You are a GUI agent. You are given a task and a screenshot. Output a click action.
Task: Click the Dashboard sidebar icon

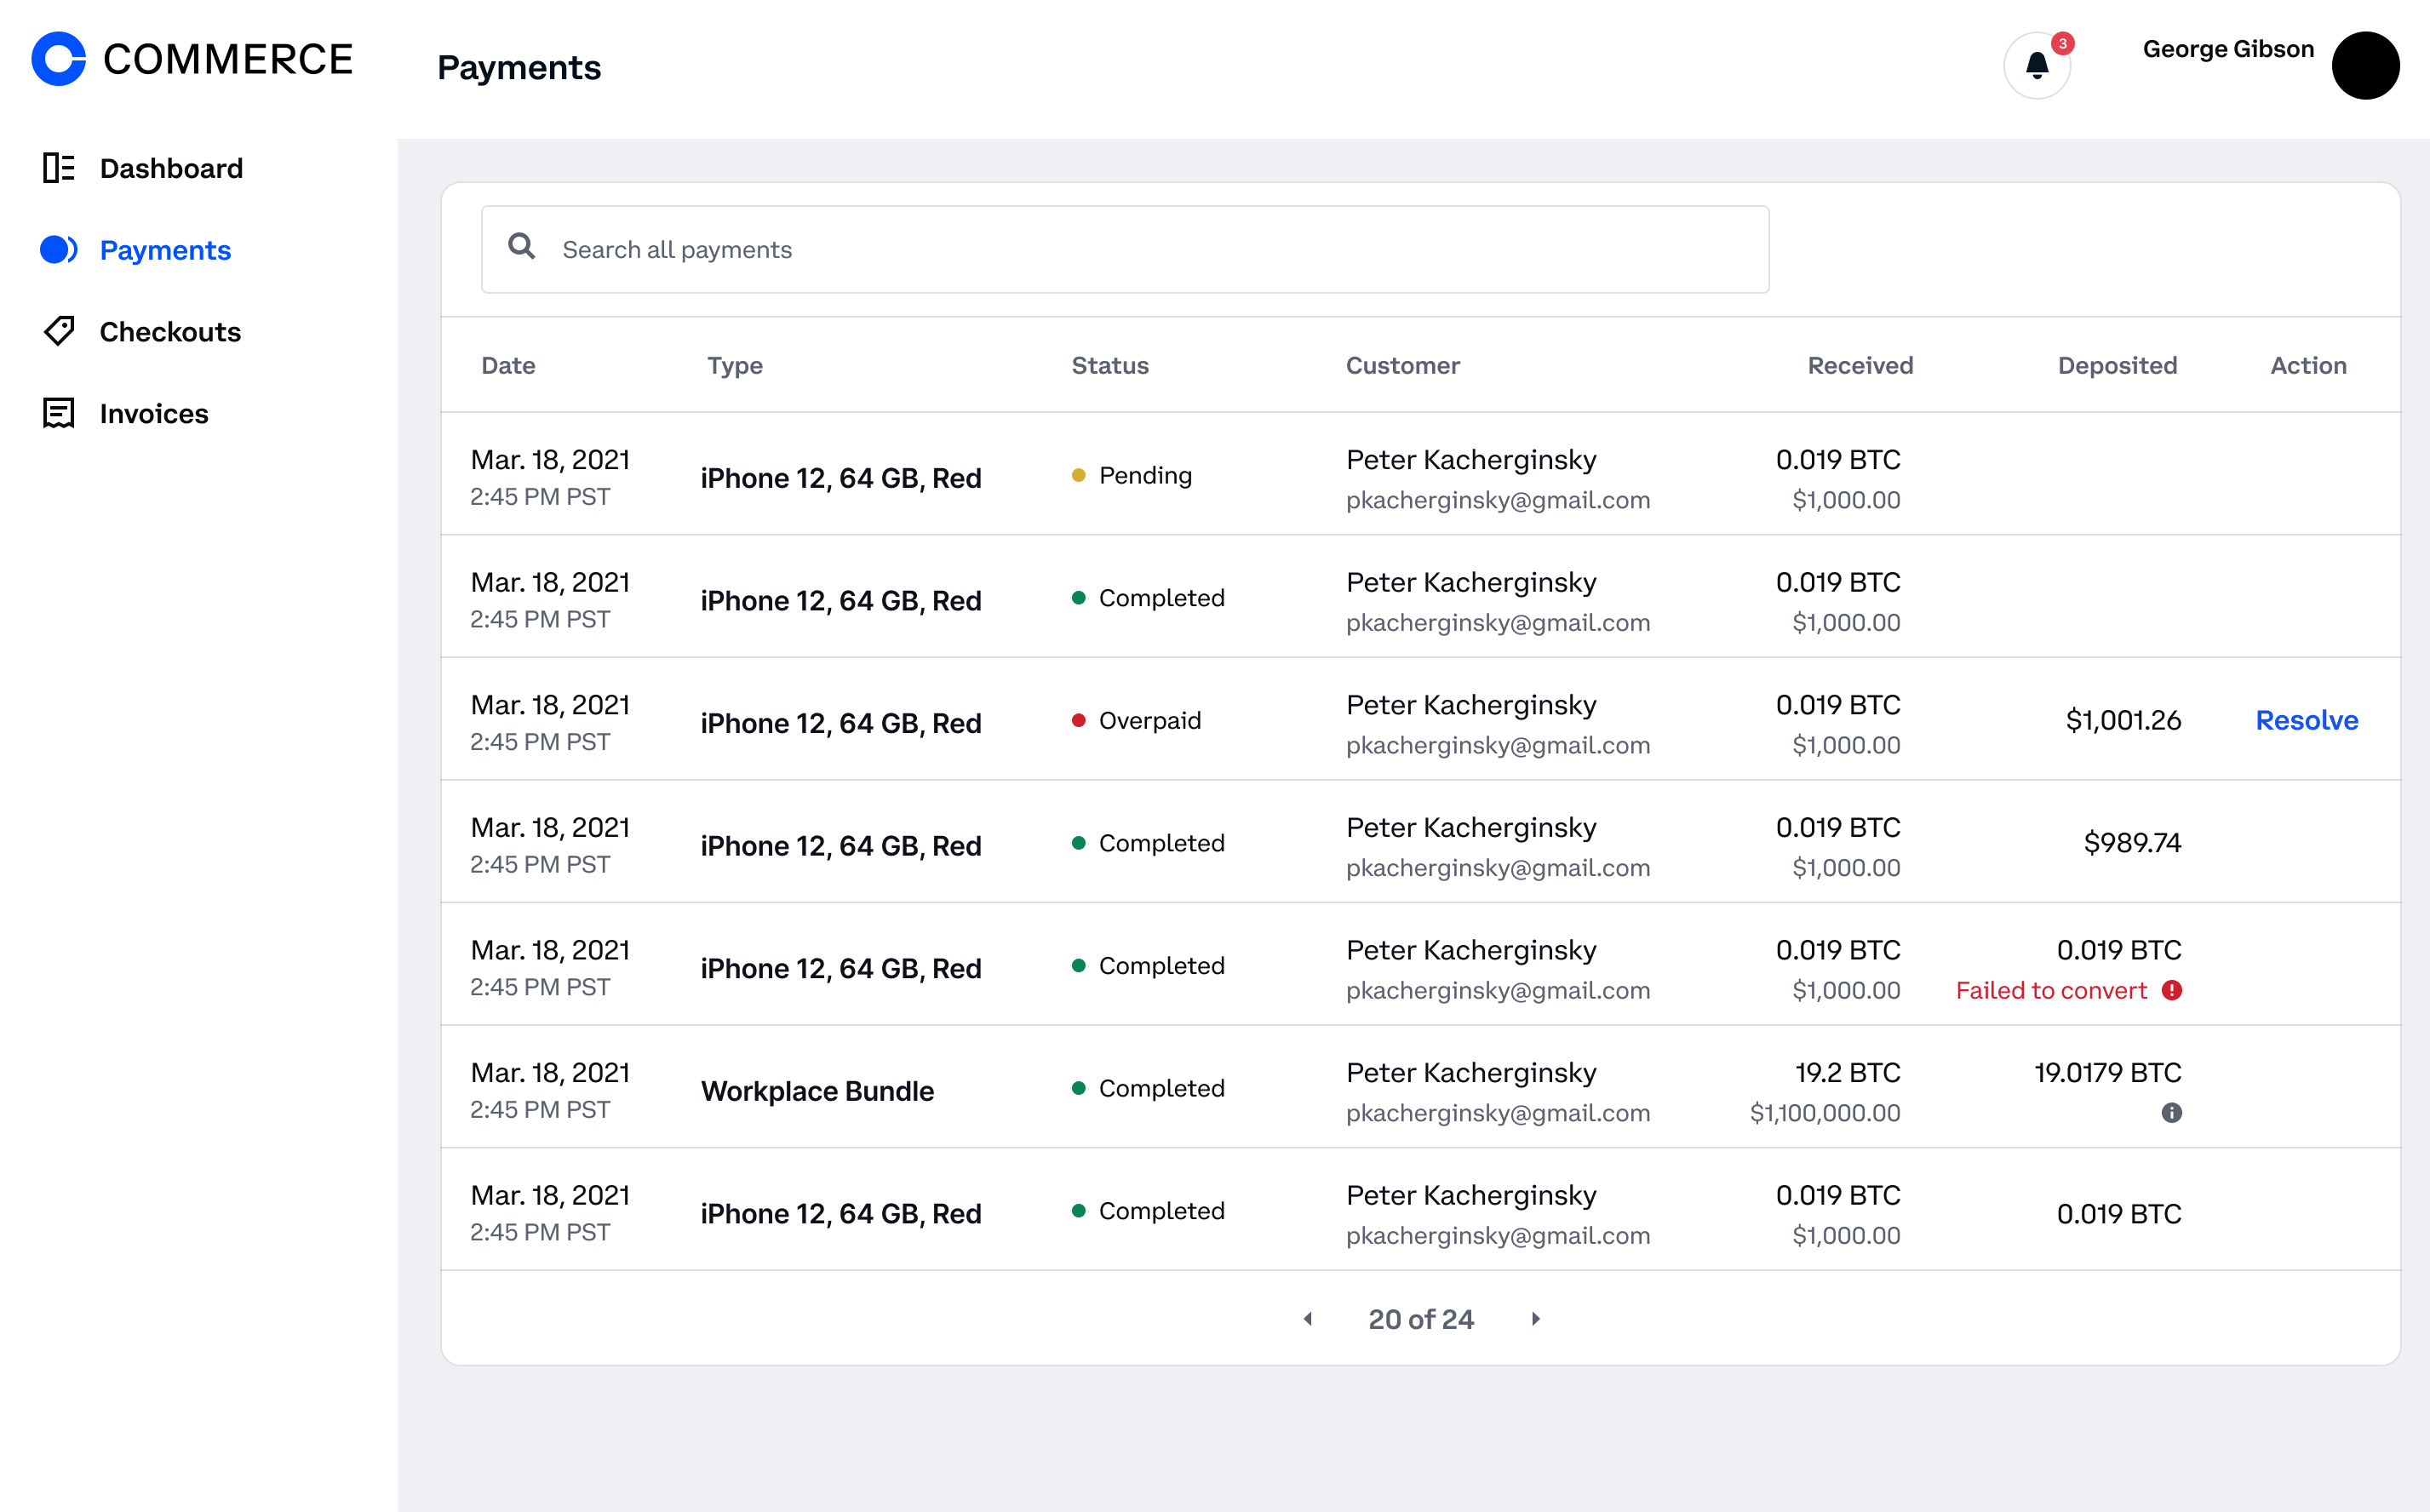[x=58, y=168]
